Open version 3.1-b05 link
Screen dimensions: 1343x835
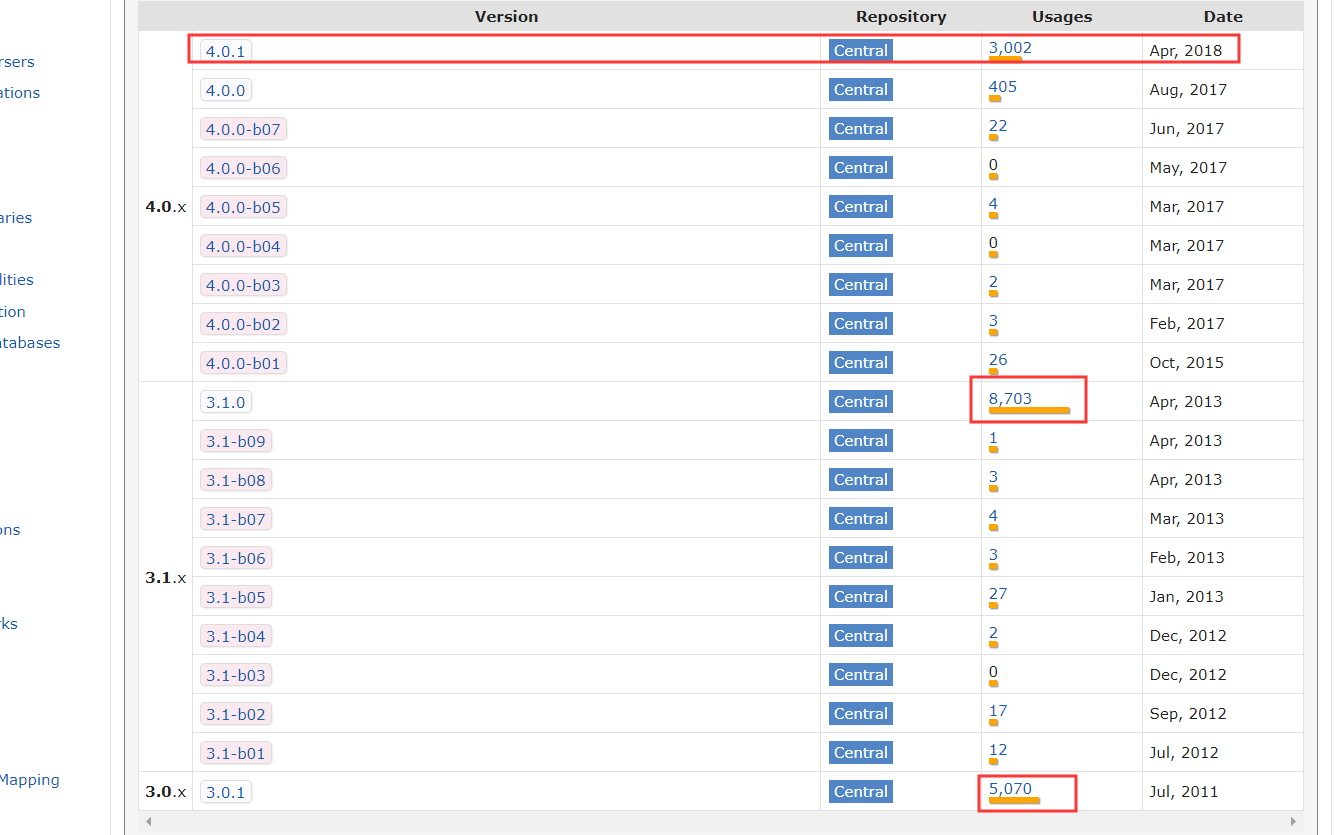click(x=236, y=597)
